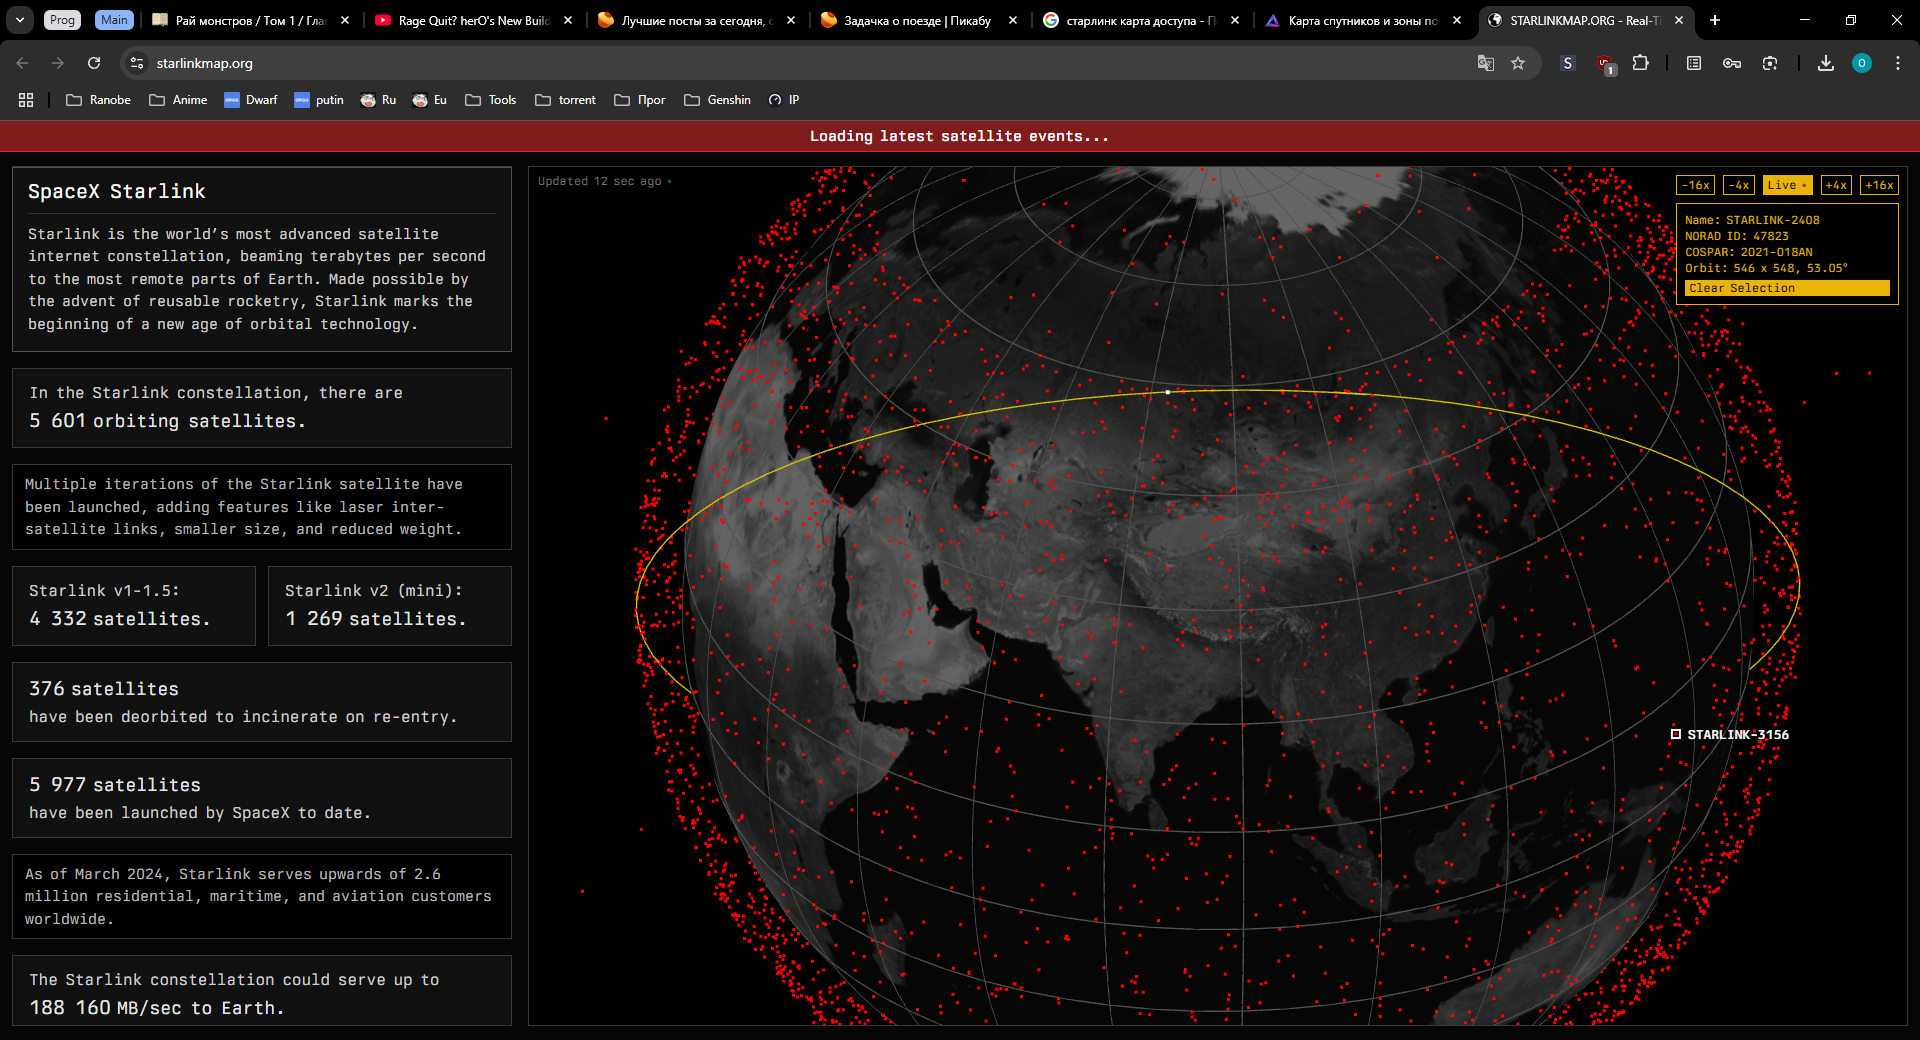This screenshot has width=1920, height=1040.
Task: Open Chrome's three-dot menu
Action: click(x=1897, y=63)
